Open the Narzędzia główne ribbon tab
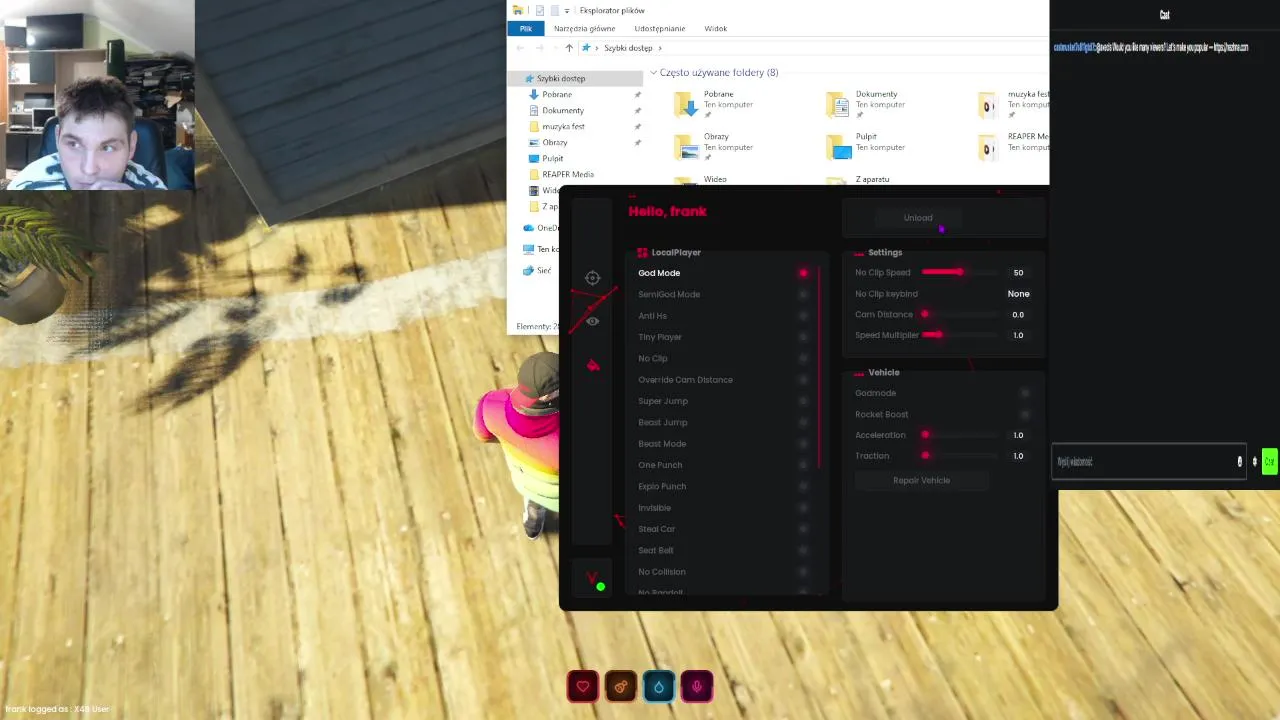The height and width of the screenshot is (720, 1280). (x=584, y=29)
